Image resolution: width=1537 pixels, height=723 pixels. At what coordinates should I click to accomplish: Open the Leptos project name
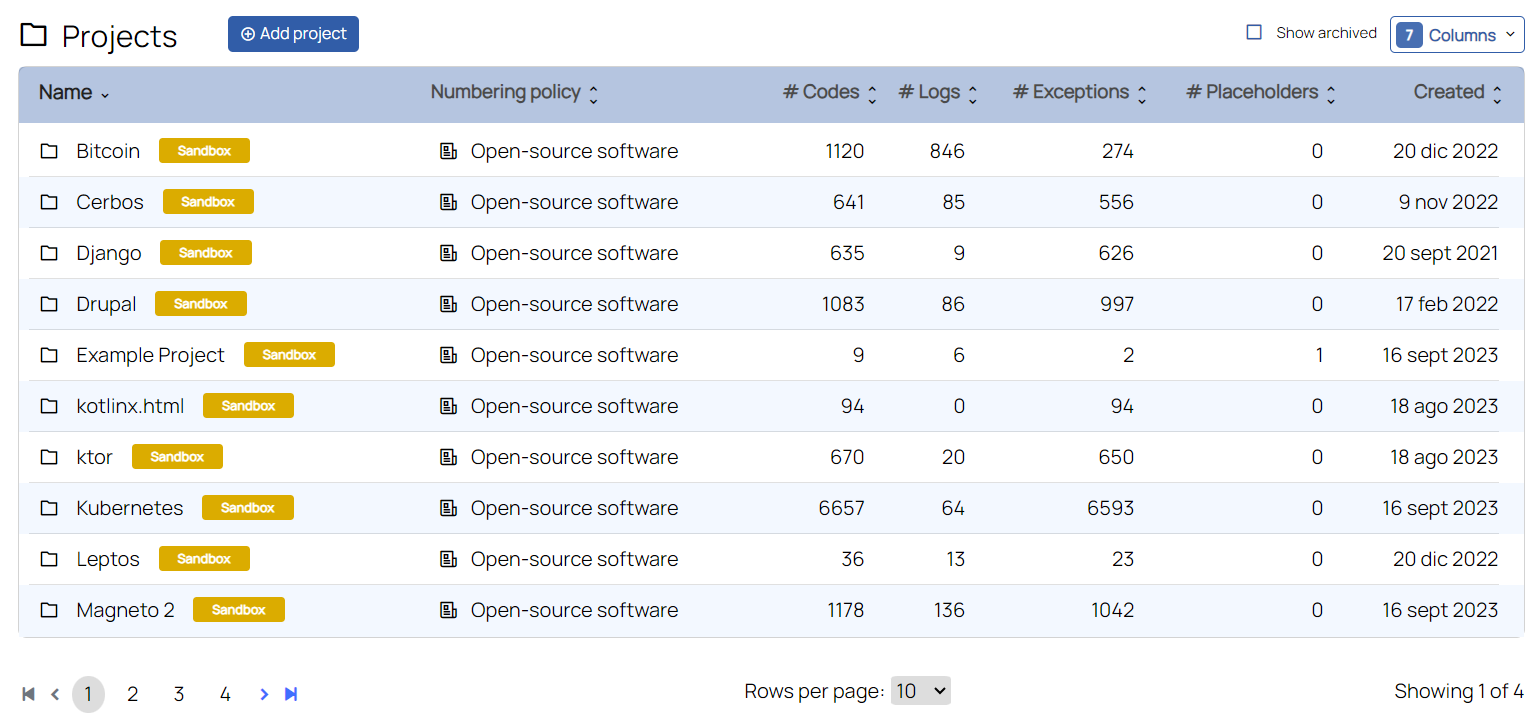click(108, 559)
